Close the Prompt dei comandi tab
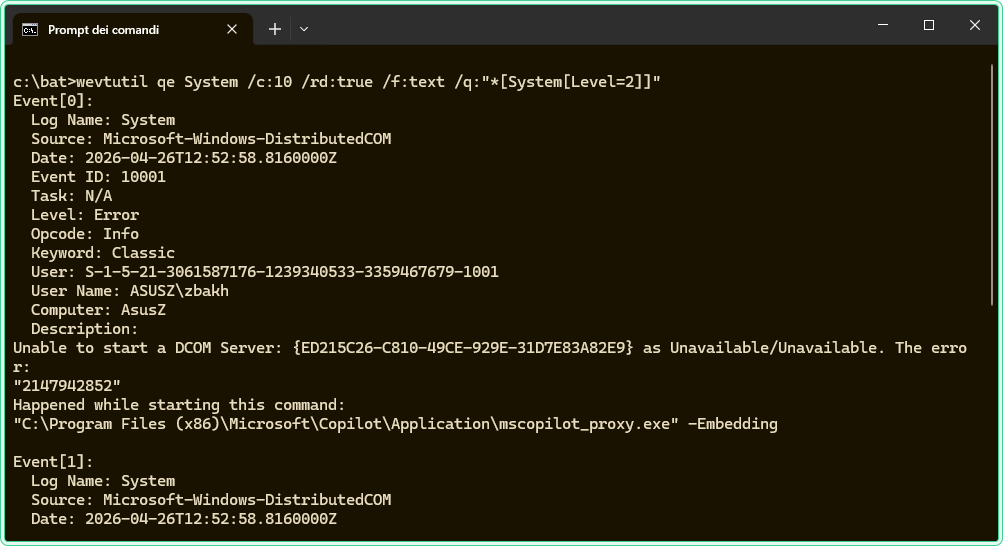 coord(233,30)
